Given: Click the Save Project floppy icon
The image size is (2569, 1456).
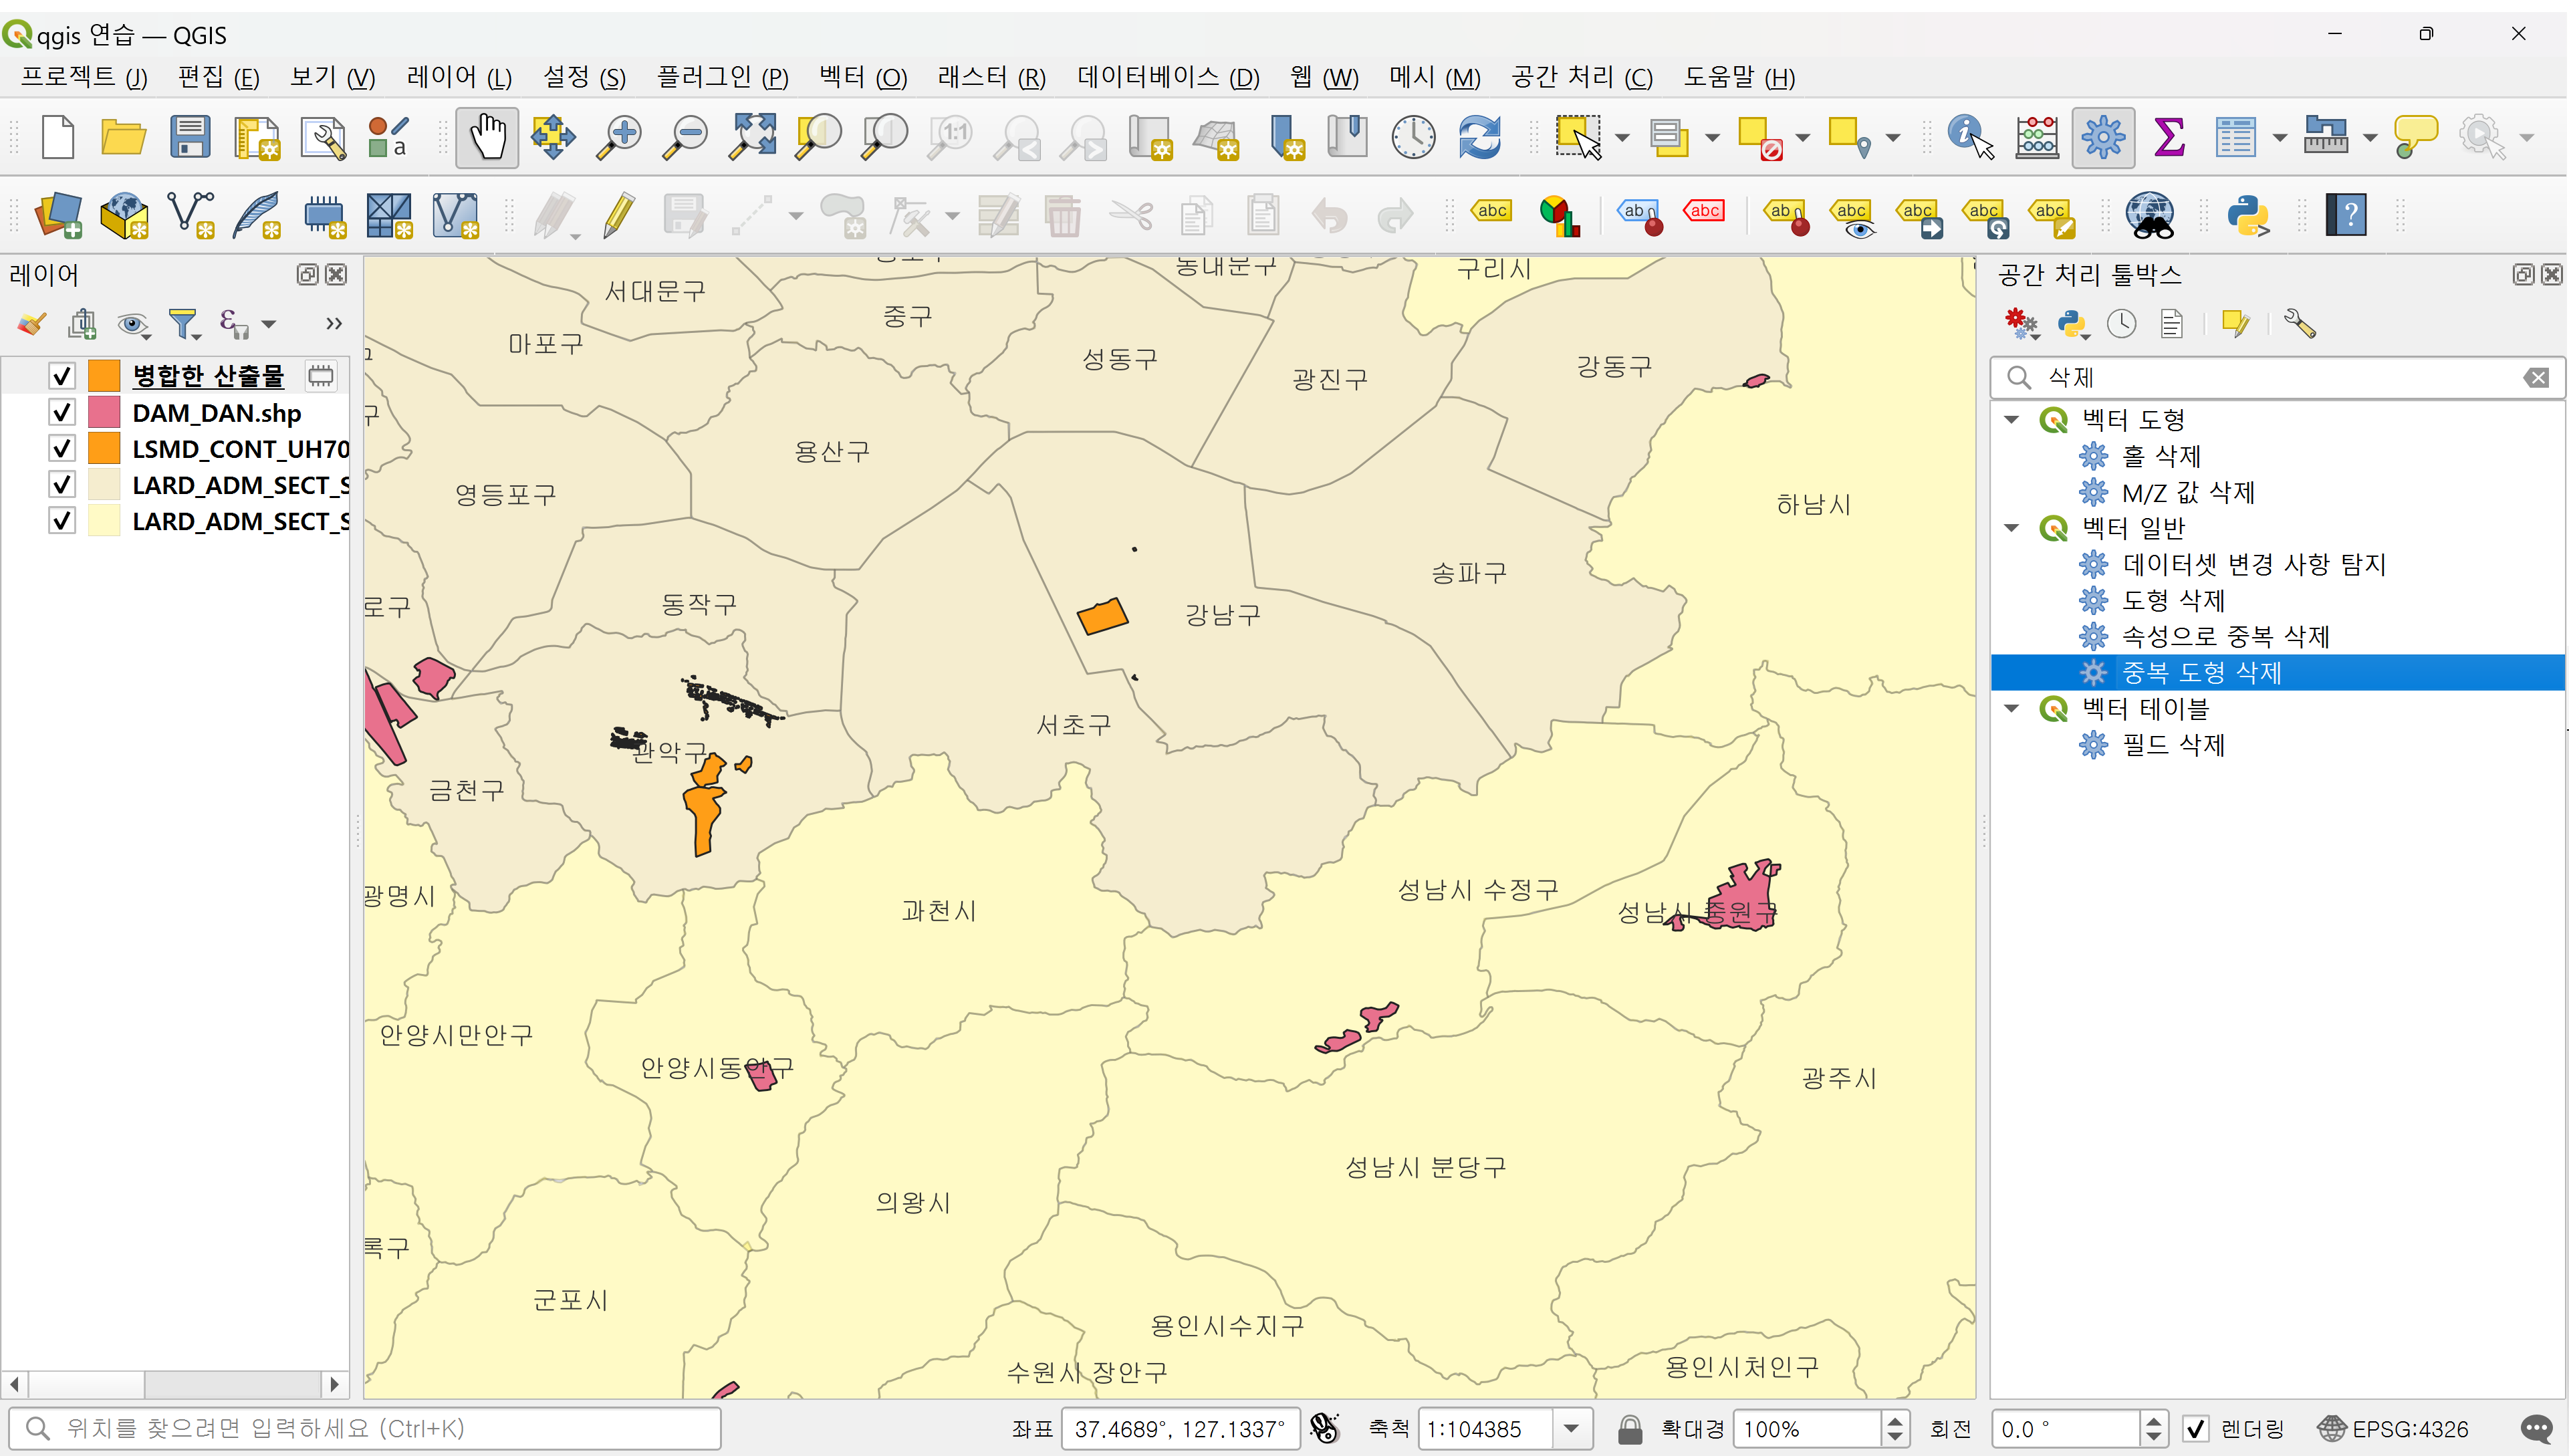Looking at the screenshot, I should click(x=189, y=137).
